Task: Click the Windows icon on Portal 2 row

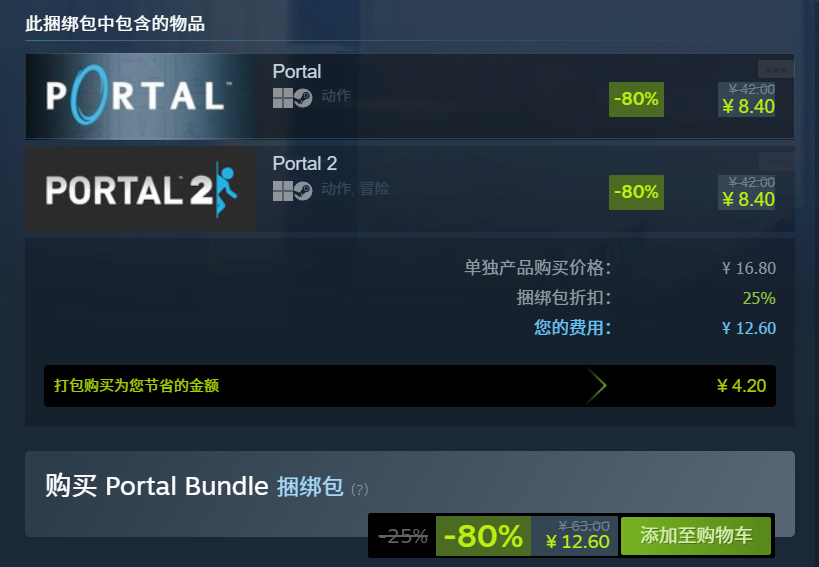Action: 283,191
